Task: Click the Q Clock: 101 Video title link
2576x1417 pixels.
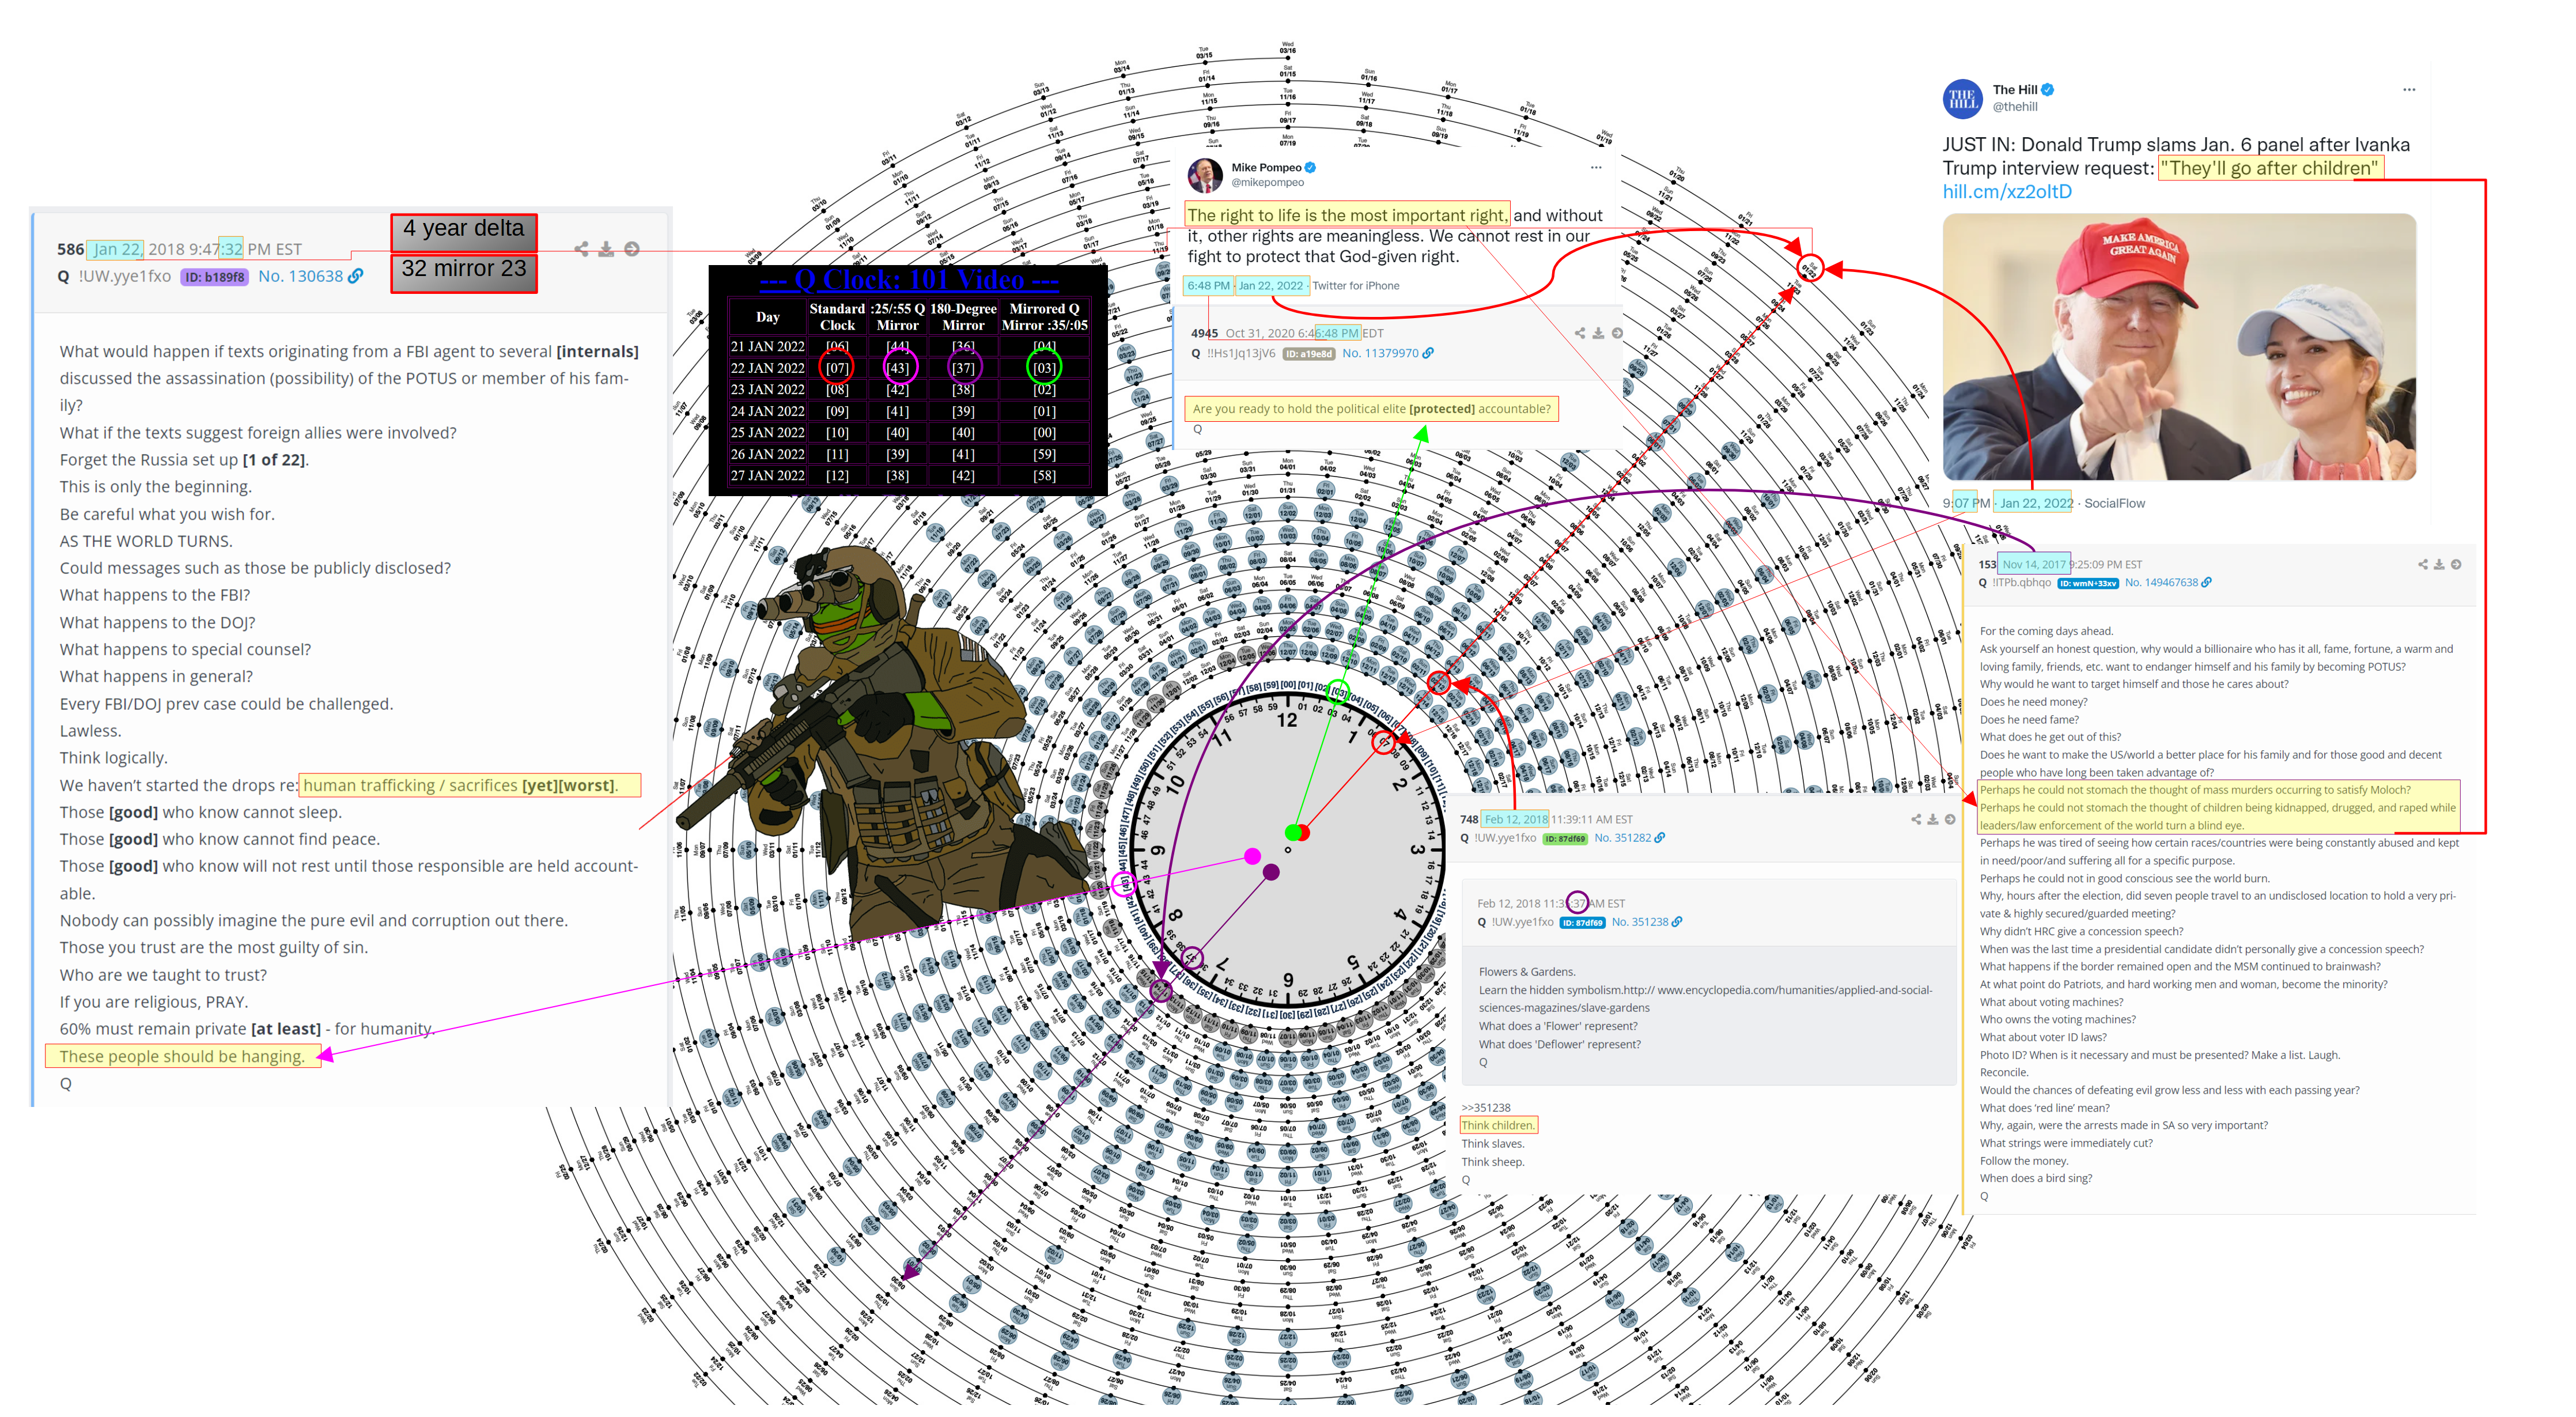Action: click(x=908, y=280)
